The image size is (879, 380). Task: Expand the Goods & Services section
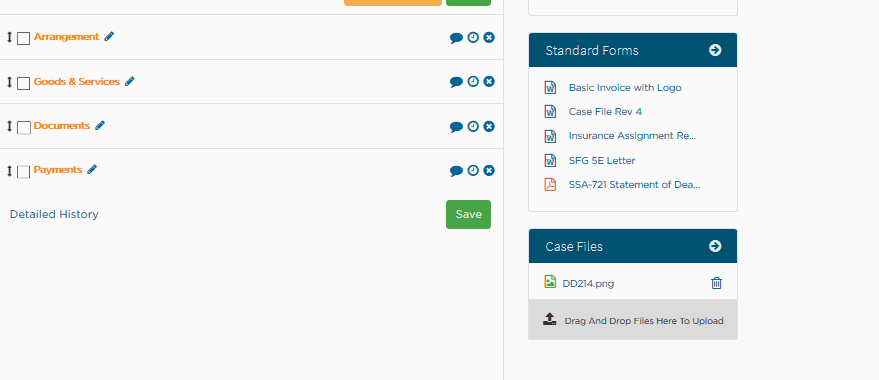click(77, 81)
